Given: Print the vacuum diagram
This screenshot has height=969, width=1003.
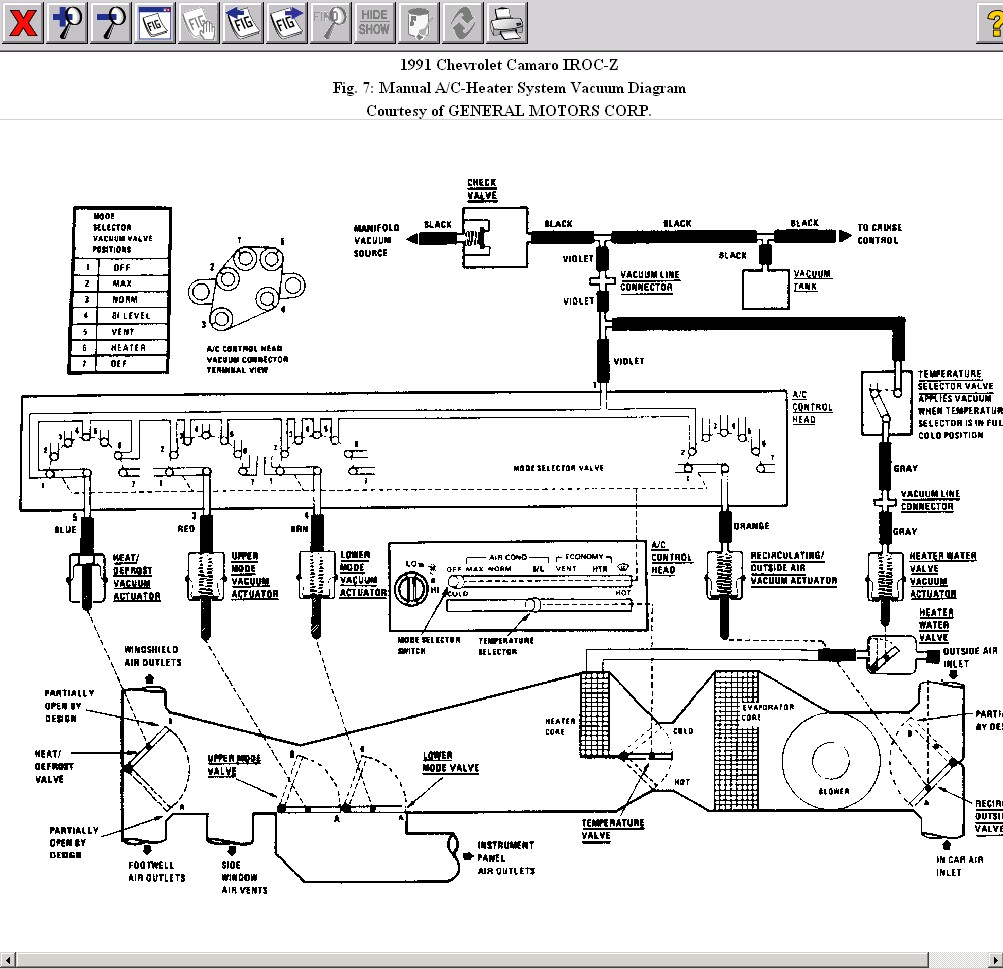Looking at the screenshot, I should [x=507, y=22].
